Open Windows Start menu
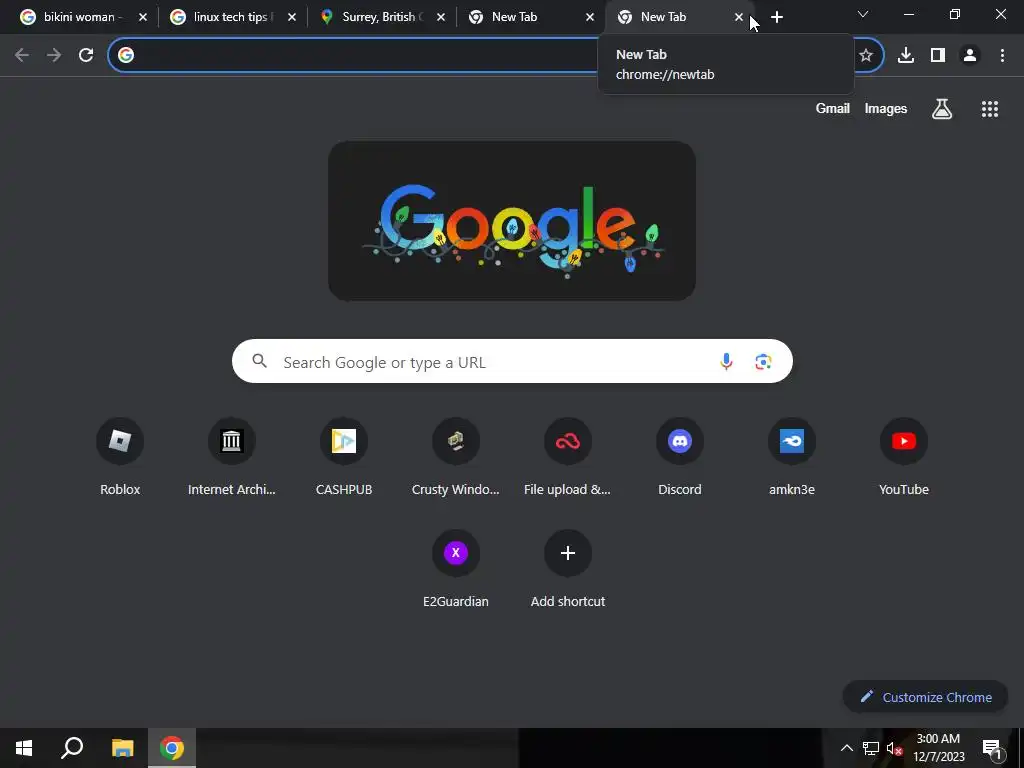This screenshot has height=768, width=1024. coord(24,748)
